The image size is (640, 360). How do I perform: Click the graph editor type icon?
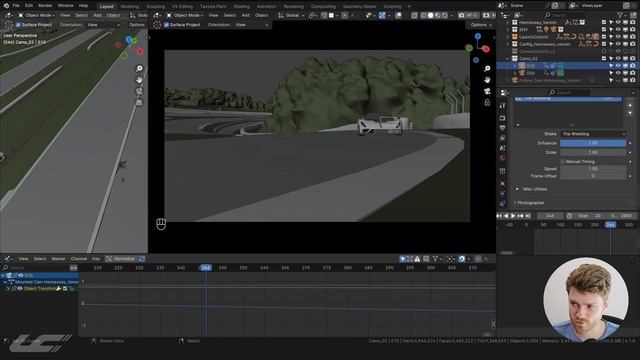(7, 259)
